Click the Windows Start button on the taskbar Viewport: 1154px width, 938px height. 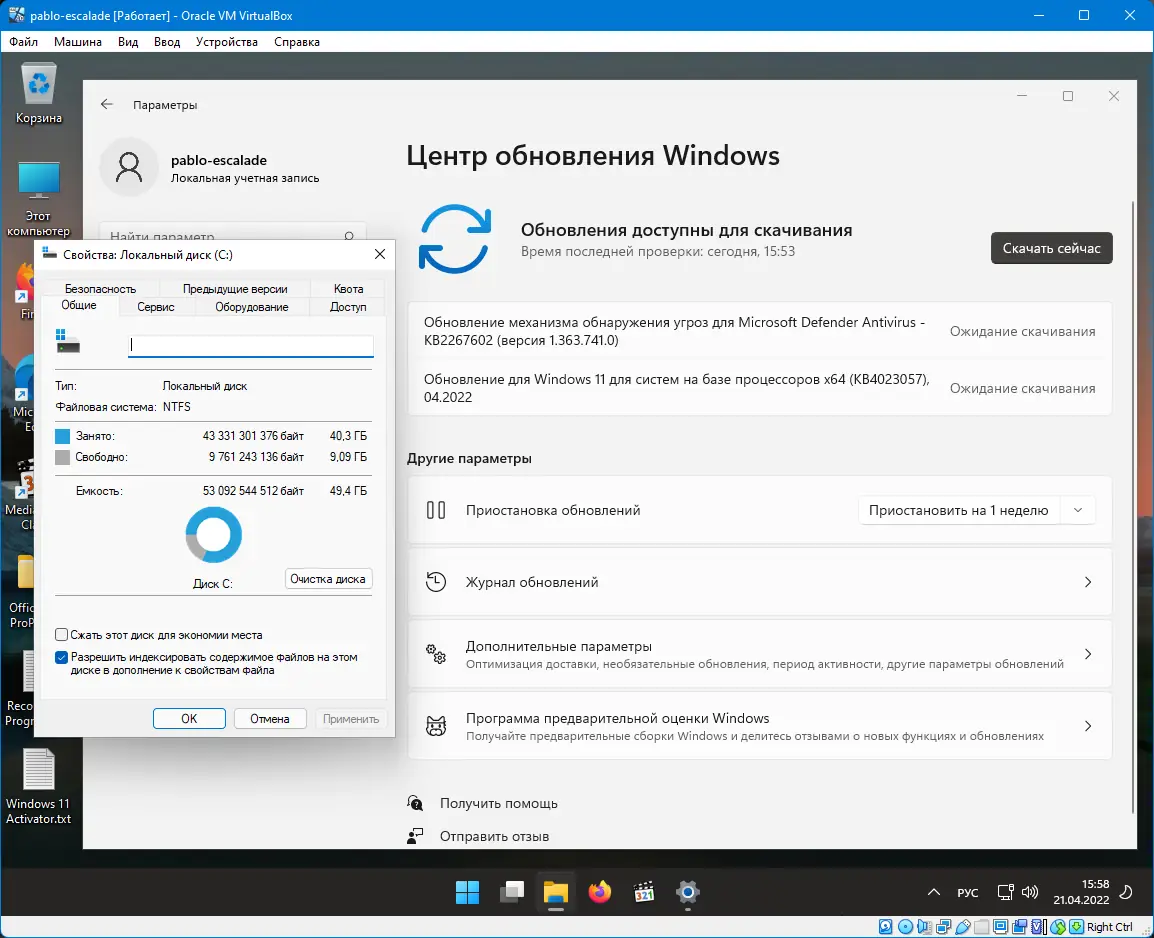click(467, 892)
